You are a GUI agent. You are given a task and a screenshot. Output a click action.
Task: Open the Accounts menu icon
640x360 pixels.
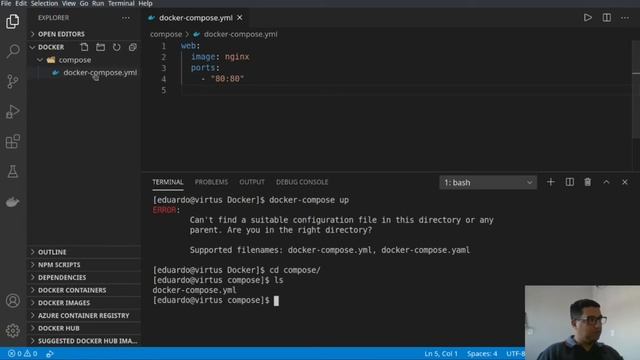(13, 301)
